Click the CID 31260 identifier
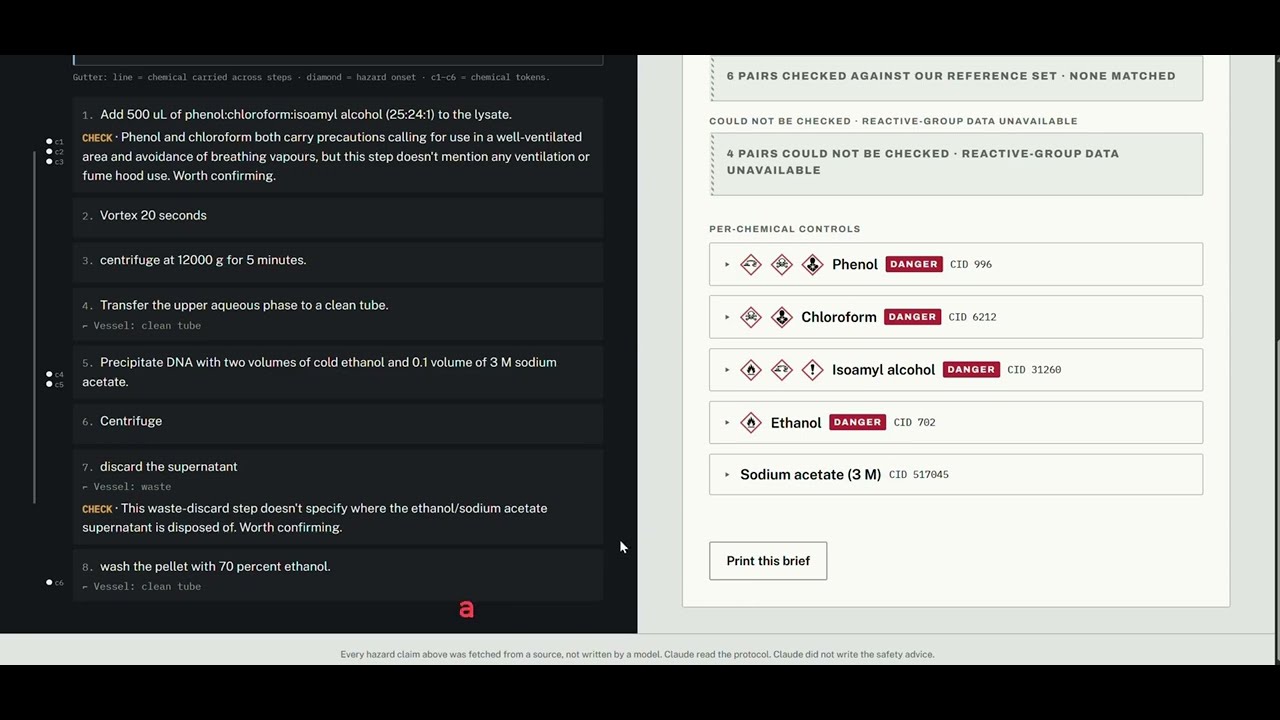Image resolution: width=1280 pixels, height=720 pixels. (x=1034, y=370)
